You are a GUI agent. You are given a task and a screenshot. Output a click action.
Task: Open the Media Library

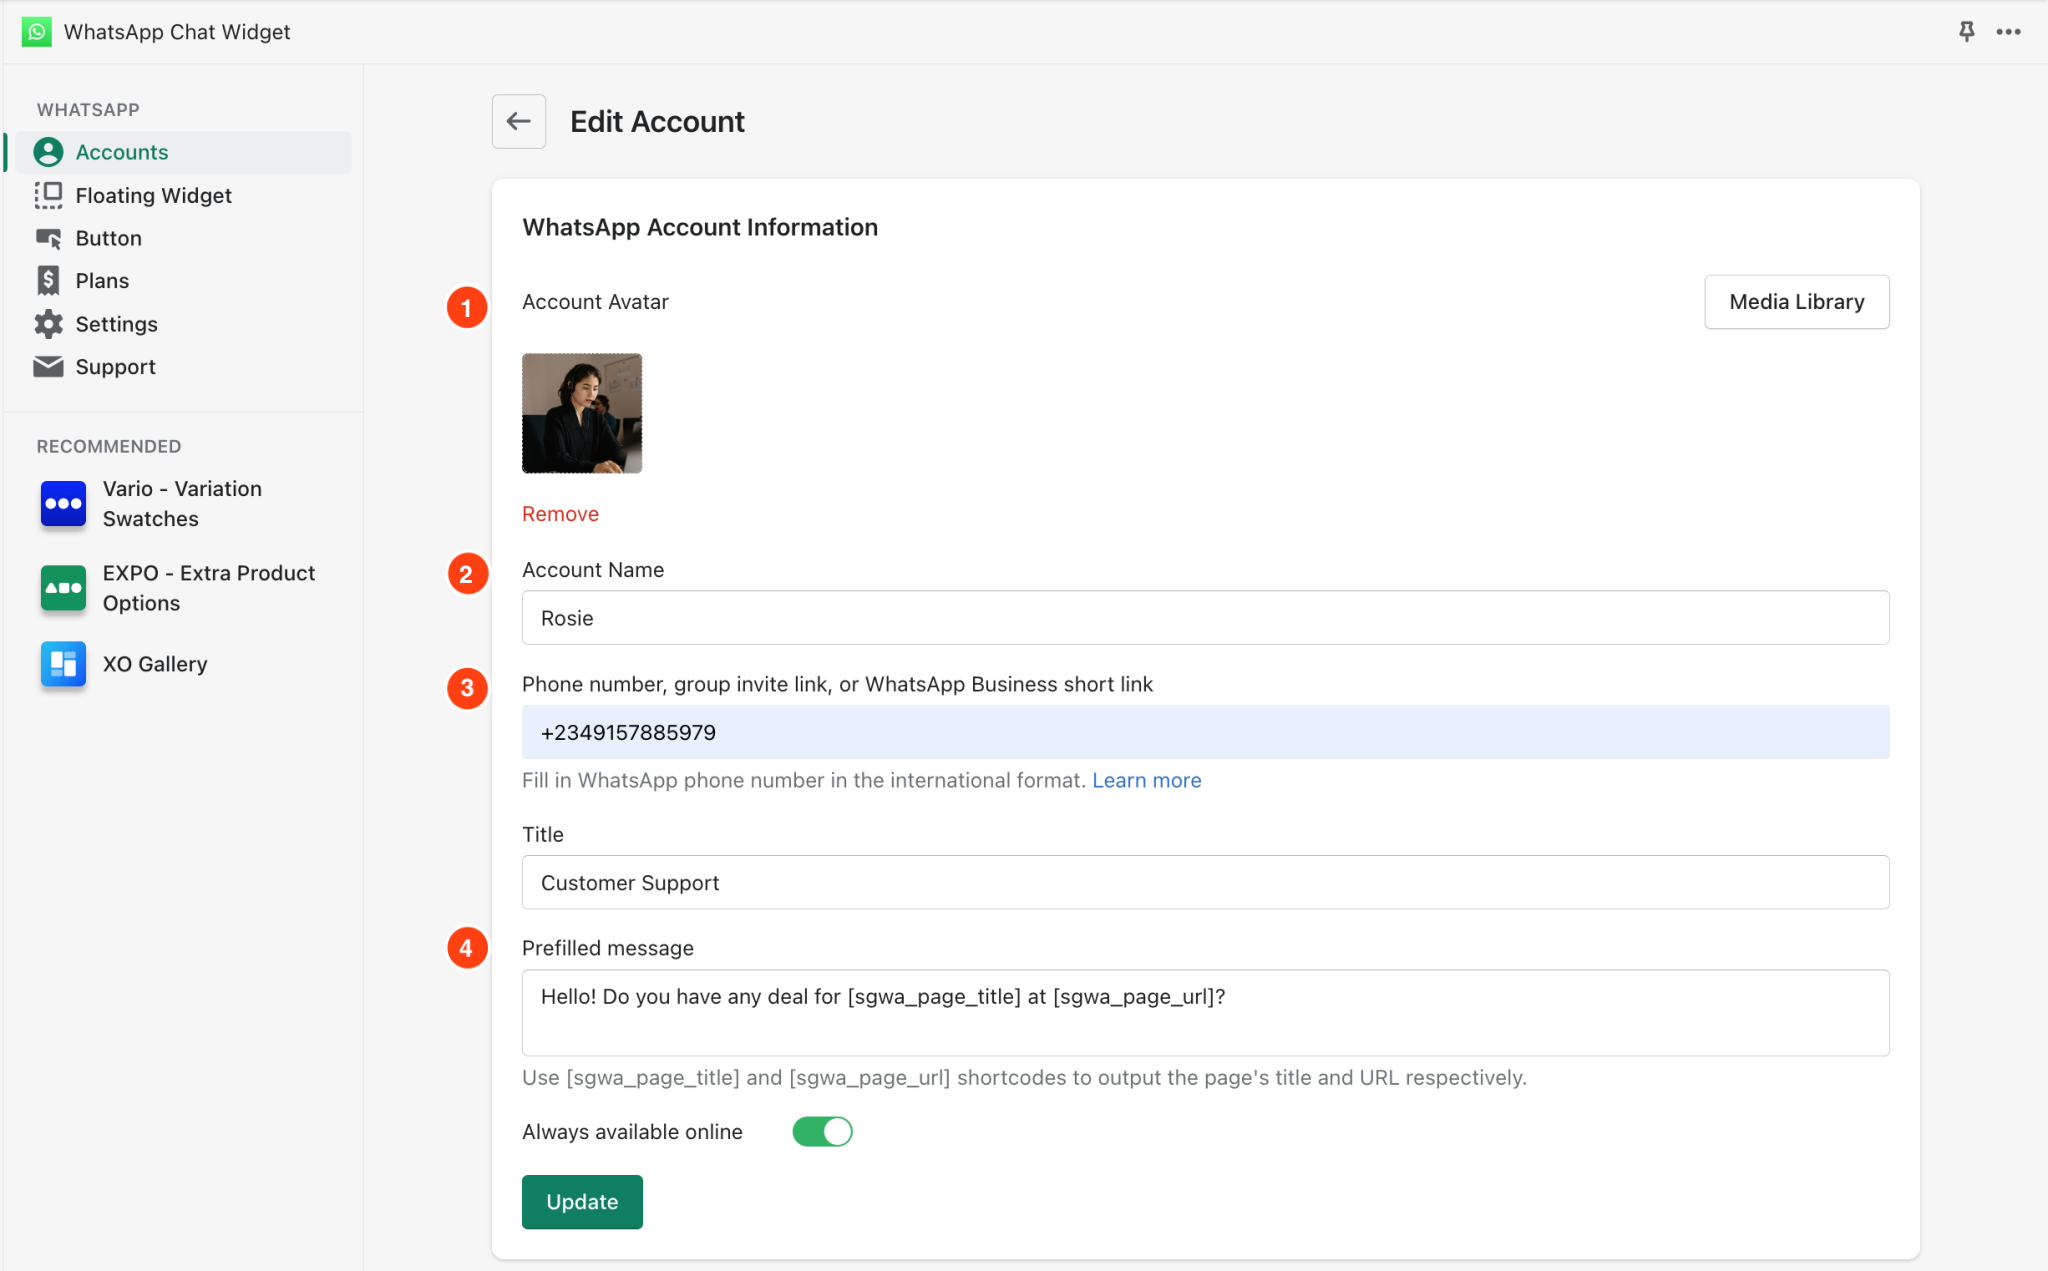pos(1797,302)
